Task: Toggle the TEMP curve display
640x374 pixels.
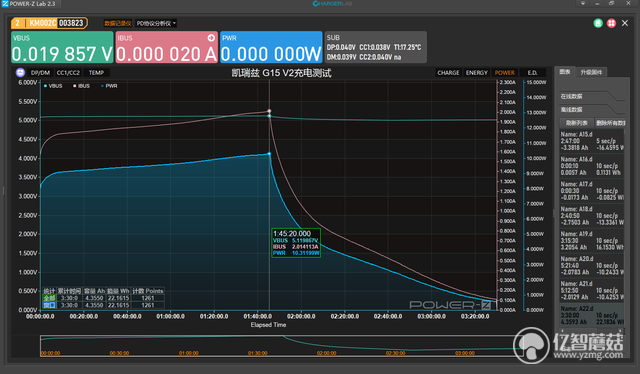Action: point(96,73)
